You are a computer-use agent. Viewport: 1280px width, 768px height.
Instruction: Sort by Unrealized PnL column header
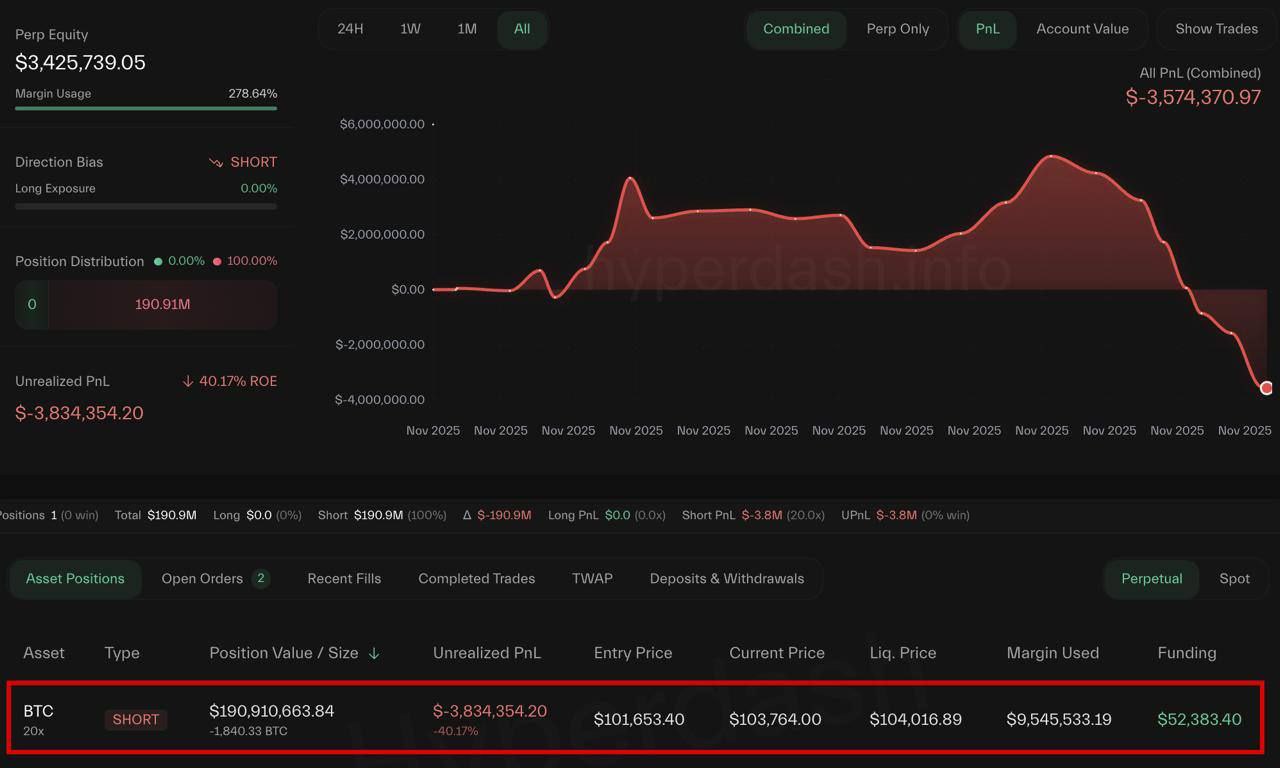(x=486, y=653)
